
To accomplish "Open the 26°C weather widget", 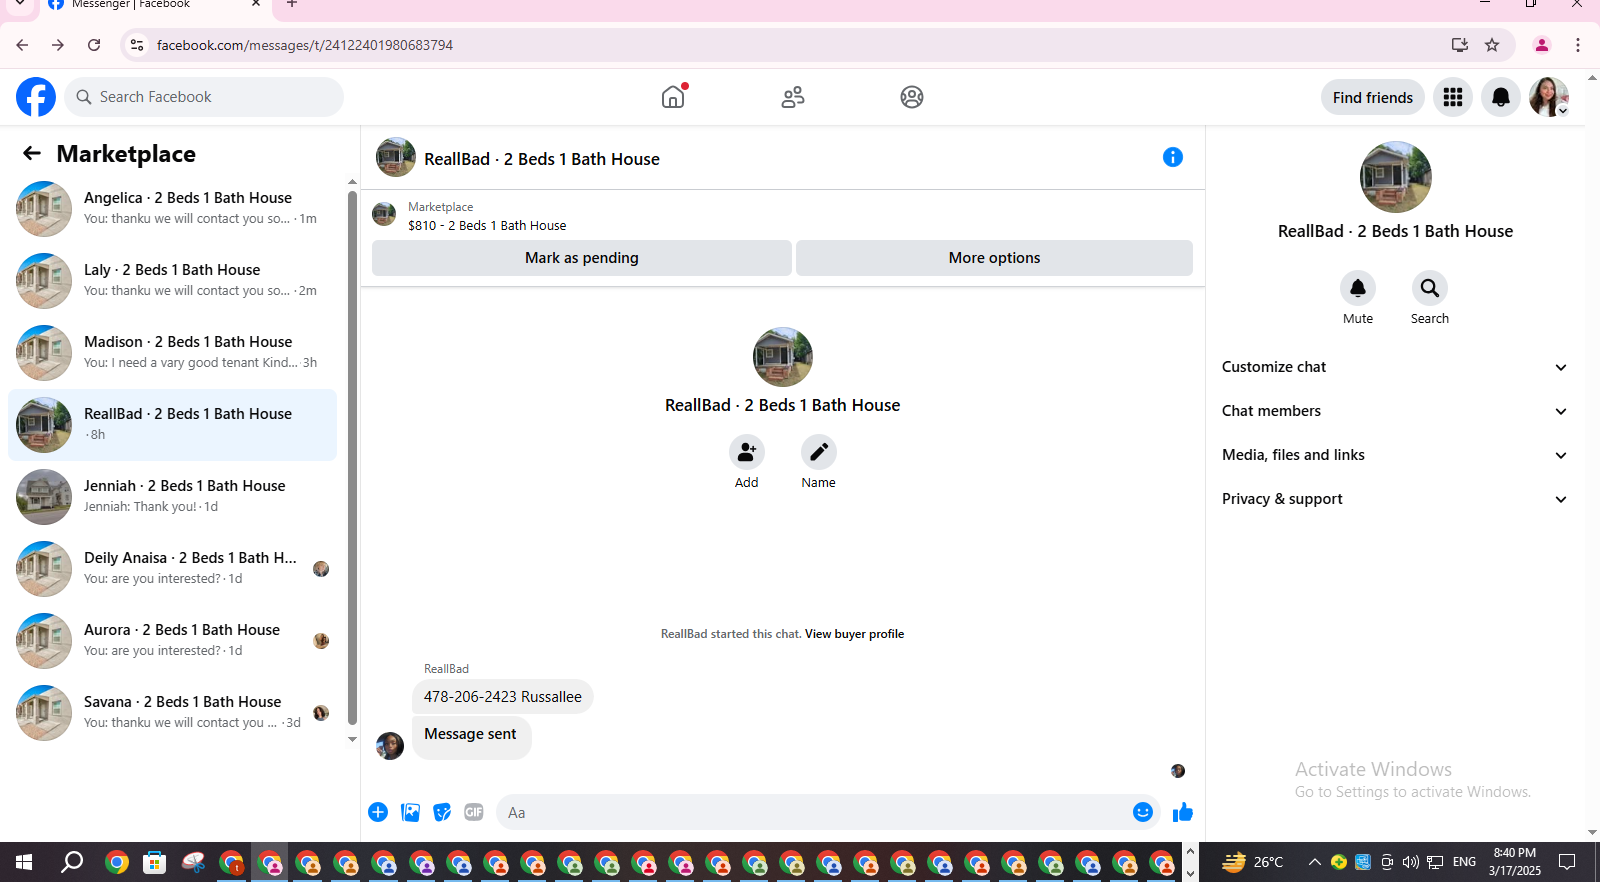I will pos(1253,862).
